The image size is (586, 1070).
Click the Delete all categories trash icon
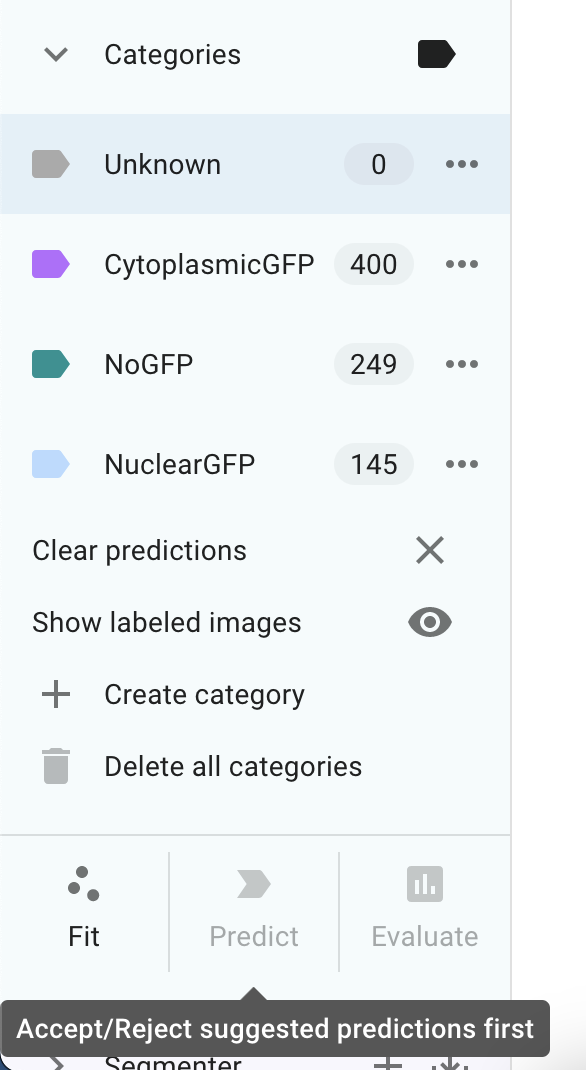coord(55,766)
